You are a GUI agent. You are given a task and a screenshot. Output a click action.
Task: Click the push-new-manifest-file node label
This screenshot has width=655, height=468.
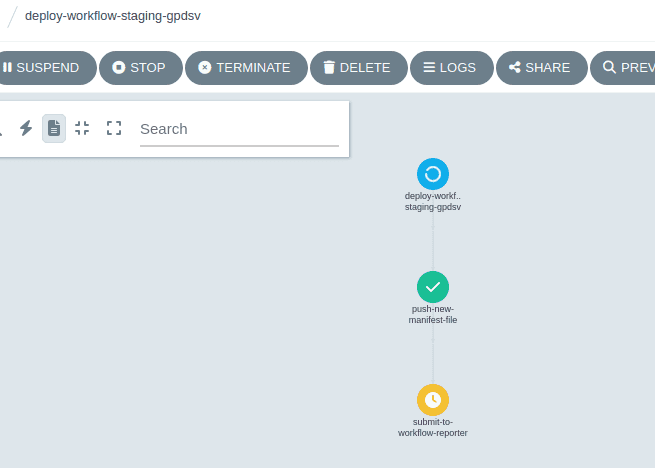pos(433,315)
